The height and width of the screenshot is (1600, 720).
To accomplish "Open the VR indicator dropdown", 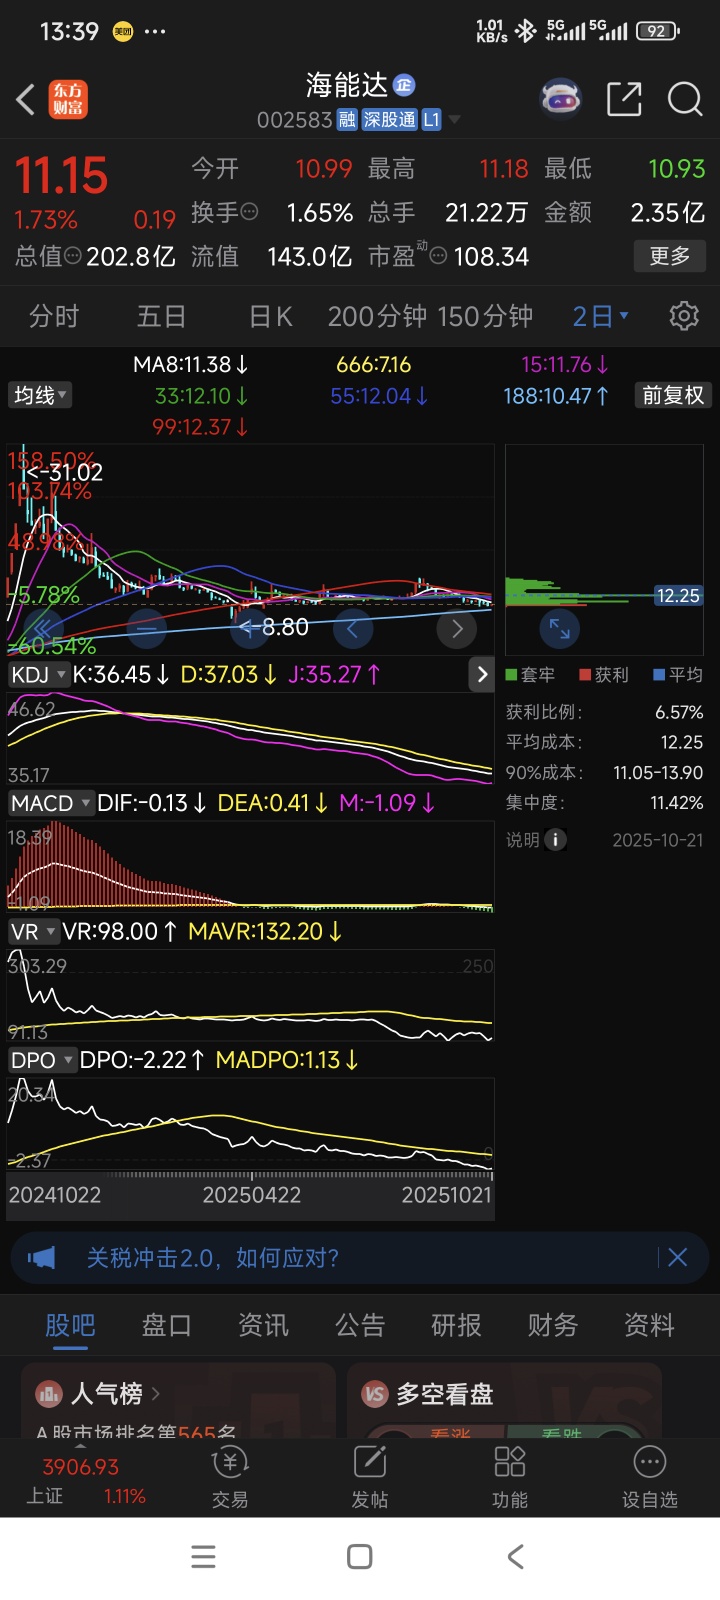I will (34, 931).
